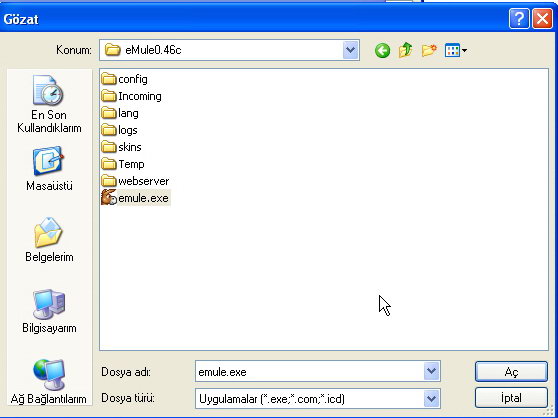The height and width of the screenshot is (418, 558).
Task: Expand the Konum location dropdown
Action: [351, 50]
